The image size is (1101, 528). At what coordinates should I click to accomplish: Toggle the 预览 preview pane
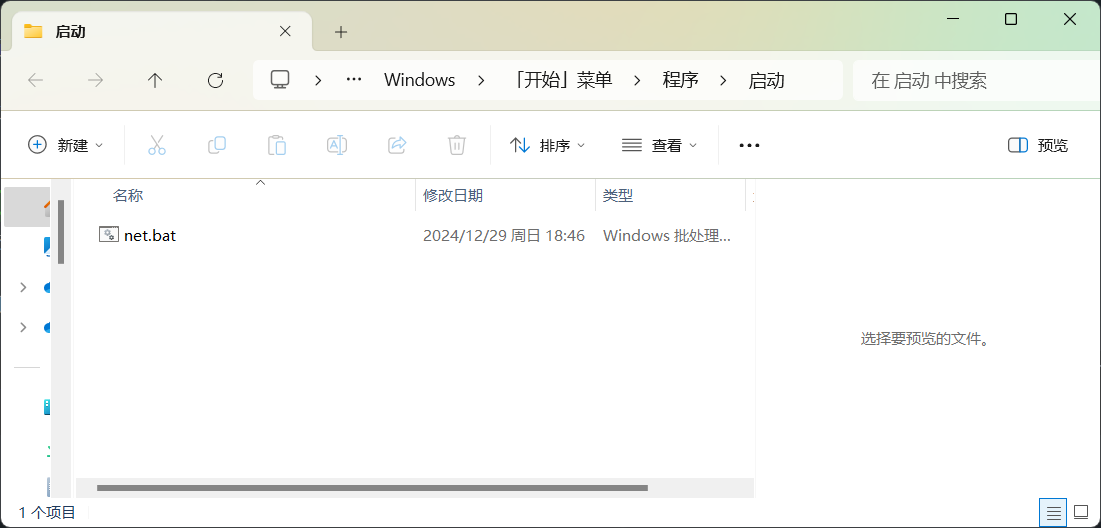tap(1038, 145)
